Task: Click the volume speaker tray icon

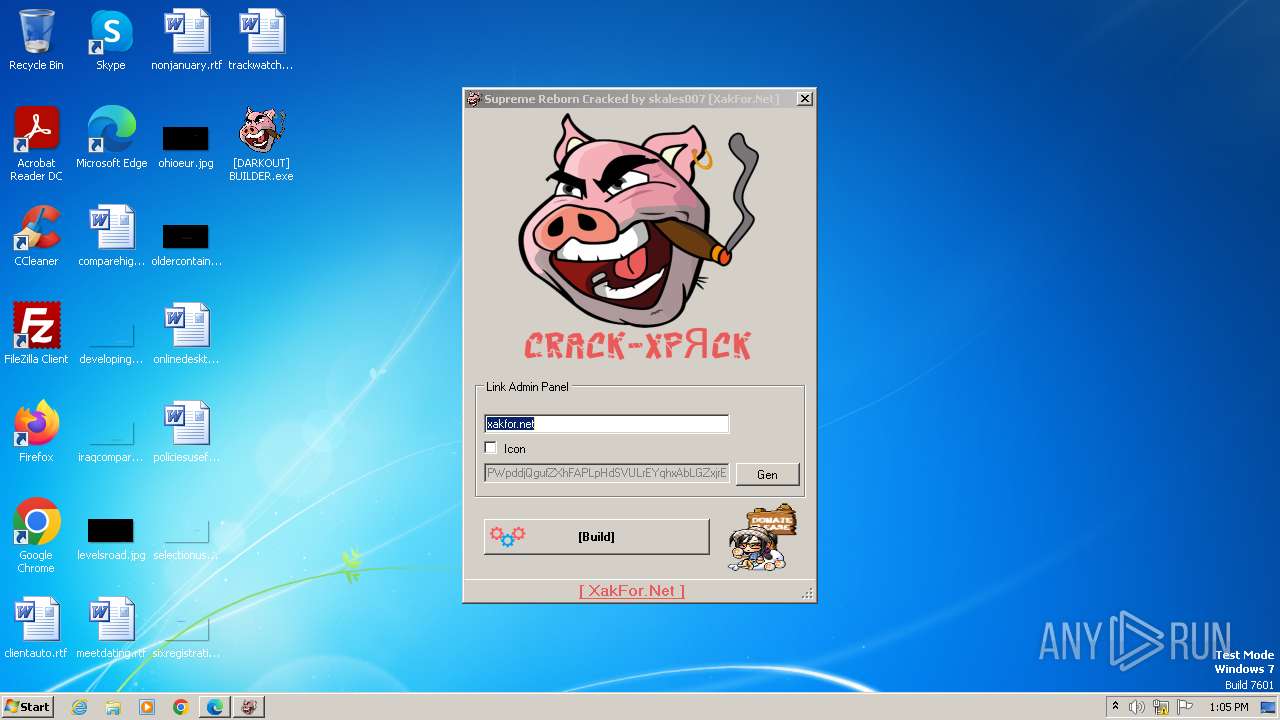Action: pos(1137,707)
